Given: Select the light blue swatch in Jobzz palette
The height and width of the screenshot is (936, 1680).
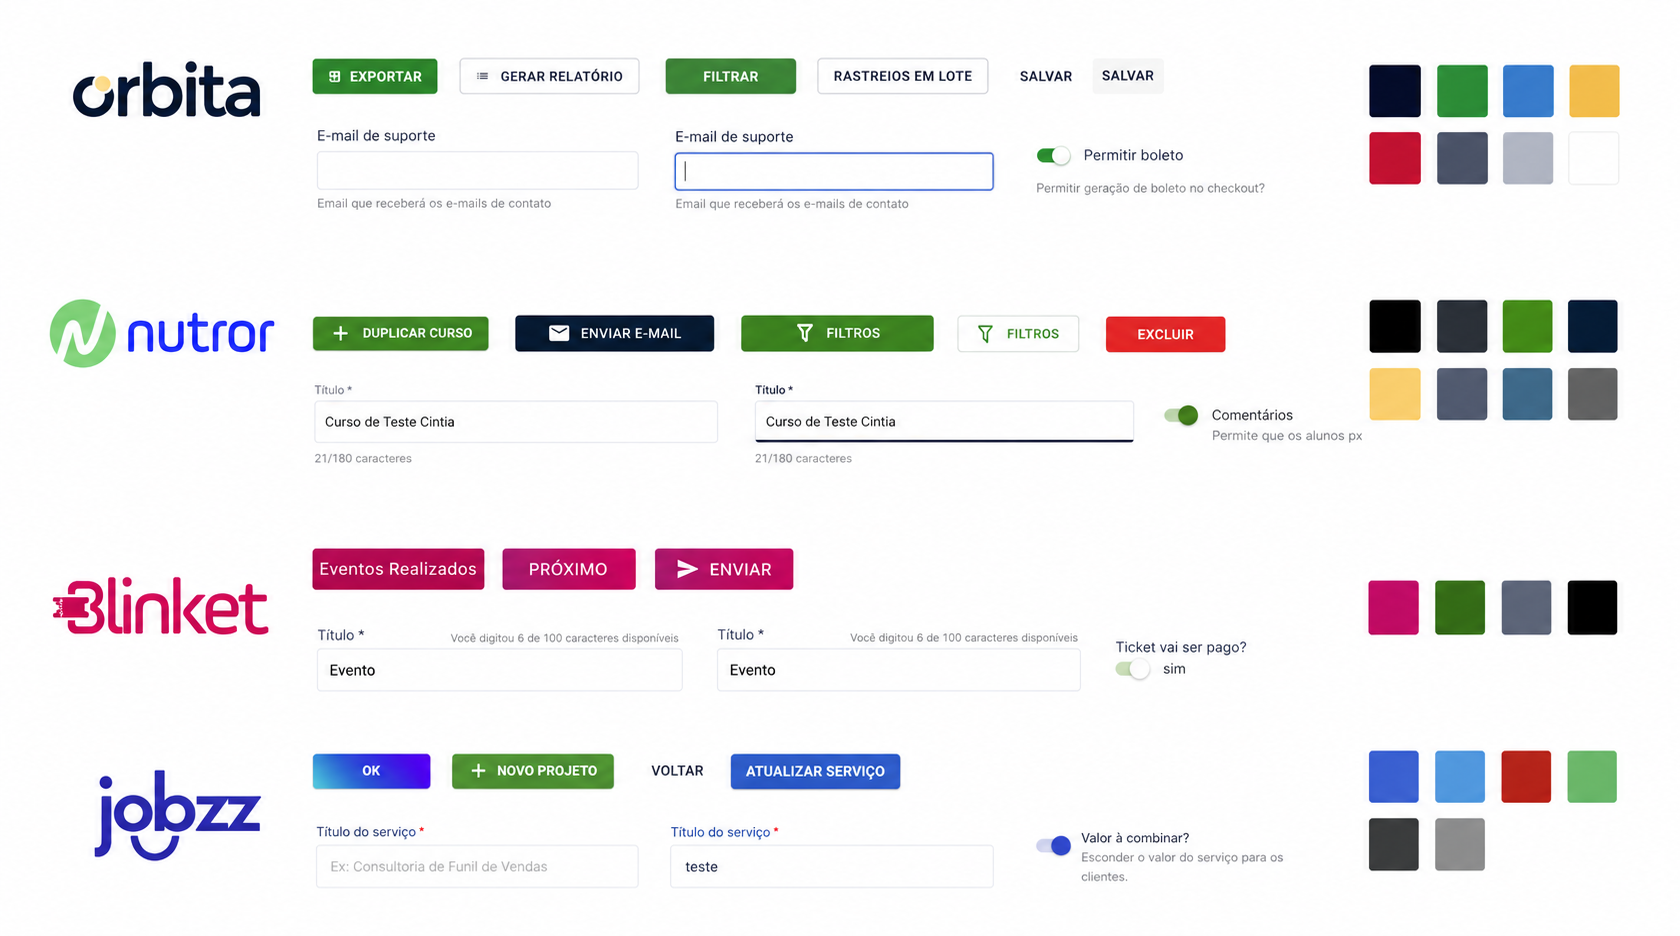Looking at the screenshot, I should (x=1460, y=777).
